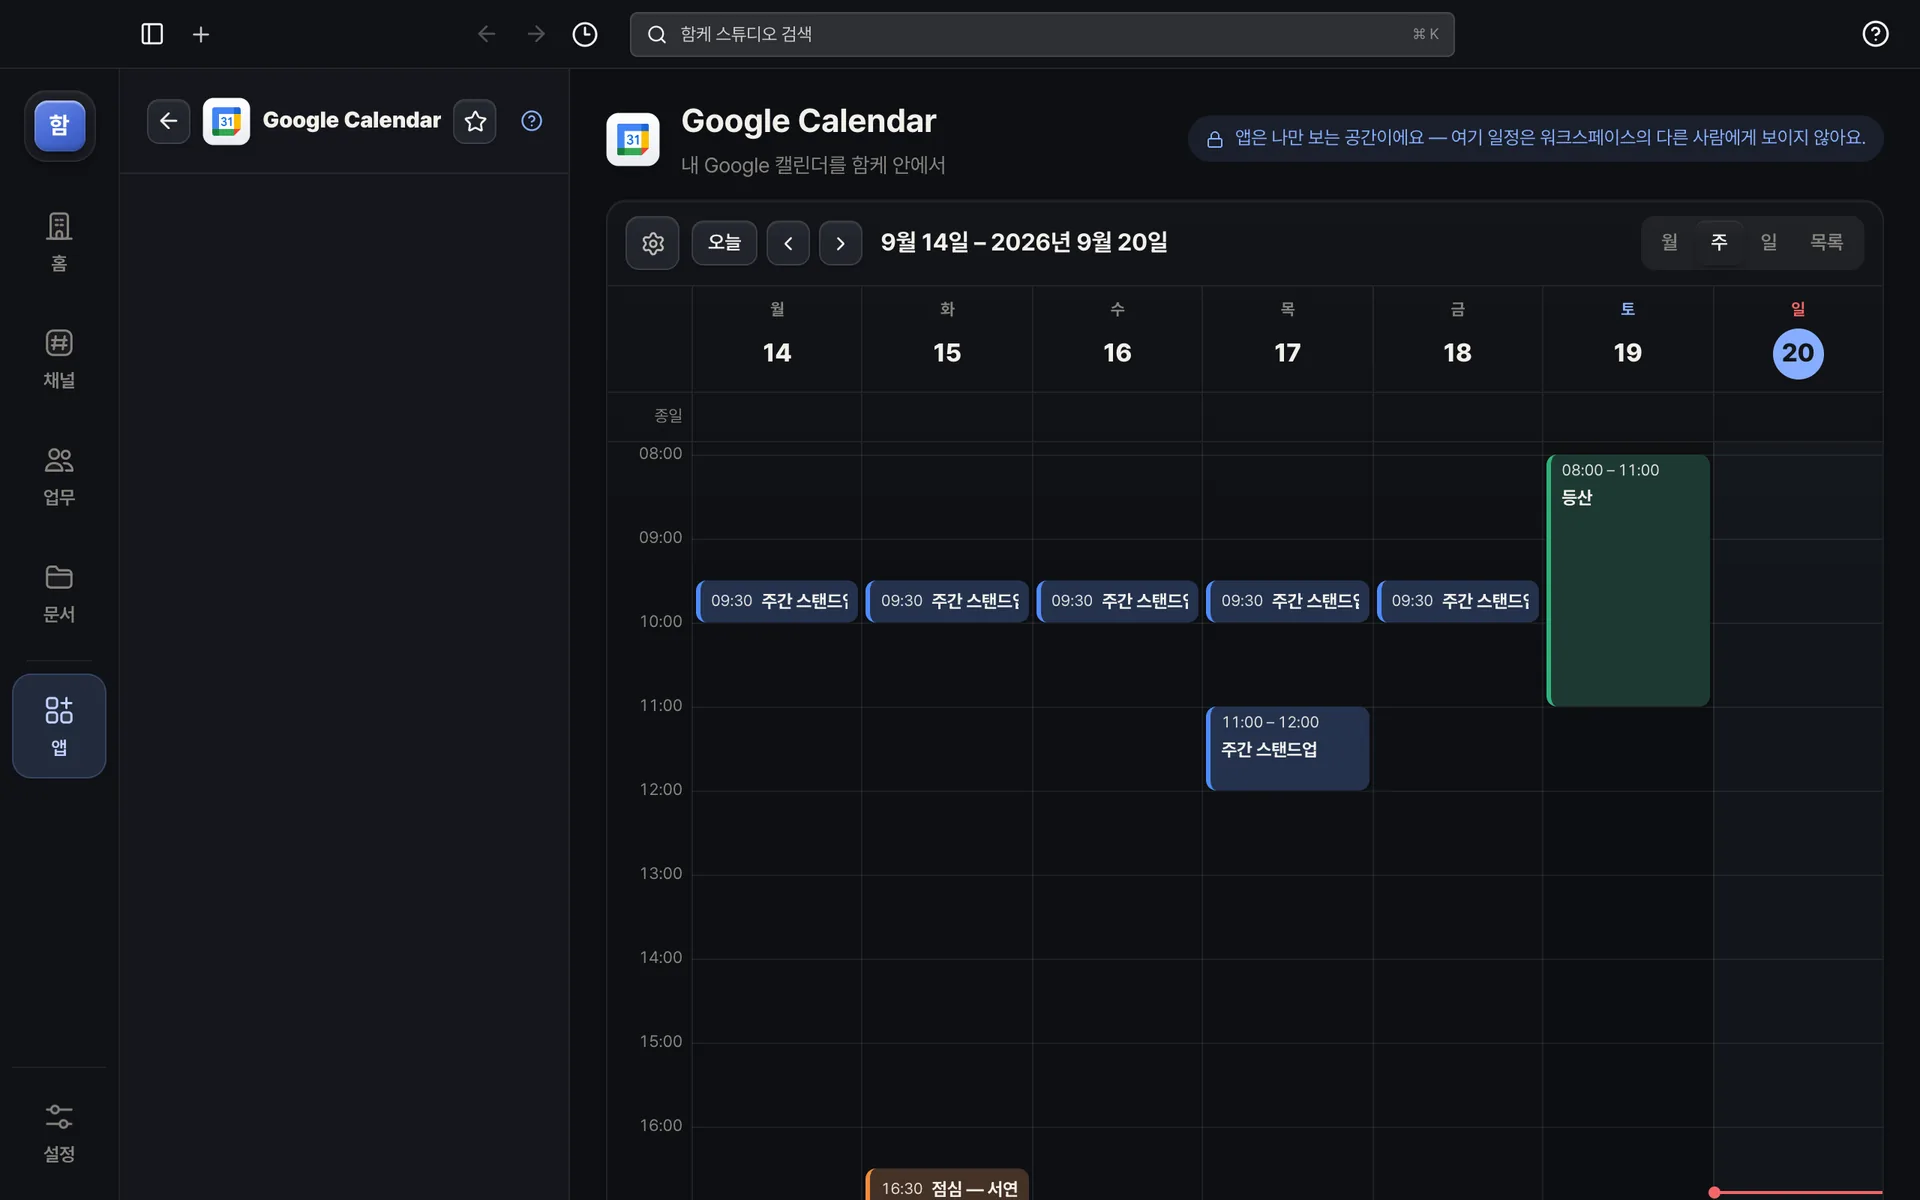Viewport: 1920px width, 1200px height.
Task: Open 11:00 – 12:00 주간 스탠드업 event
Action: (1288, 748)
